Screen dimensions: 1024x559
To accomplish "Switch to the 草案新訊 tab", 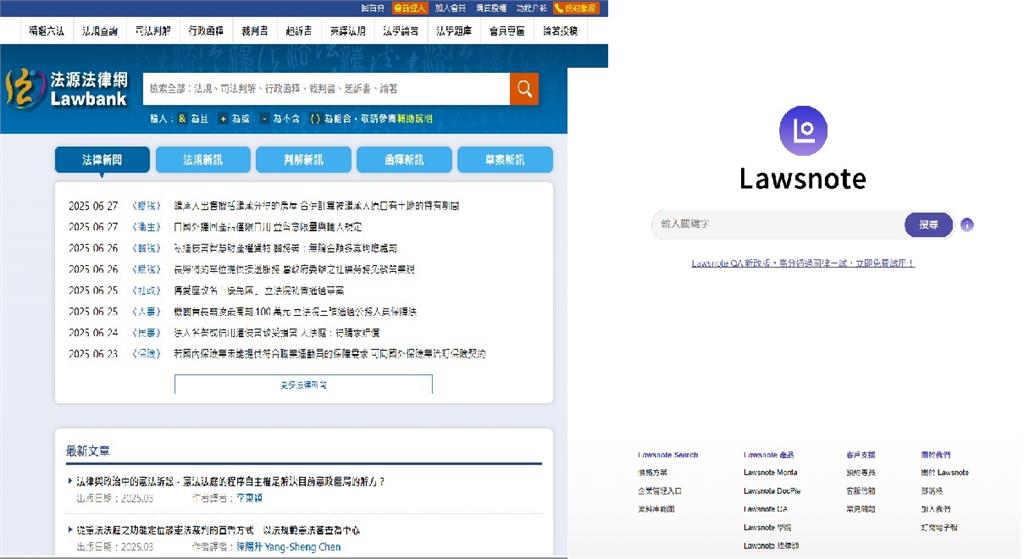I will pyautogui.click(x=505, y=159).
